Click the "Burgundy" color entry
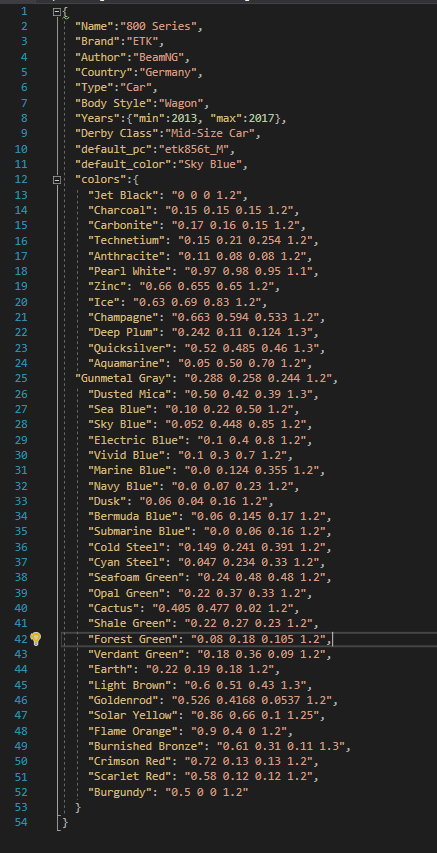 pyautogui.click(x=168, y=792)
